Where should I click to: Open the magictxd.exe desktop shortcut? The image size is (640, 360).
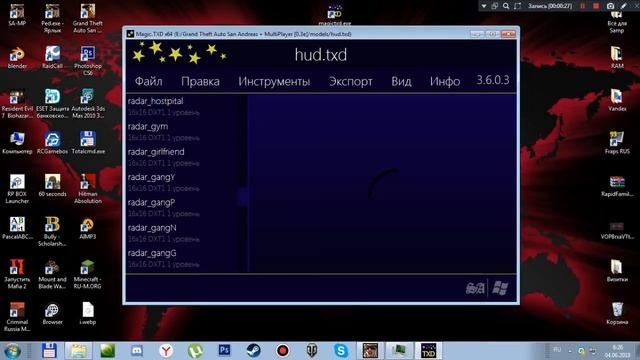tap(334, 15)
